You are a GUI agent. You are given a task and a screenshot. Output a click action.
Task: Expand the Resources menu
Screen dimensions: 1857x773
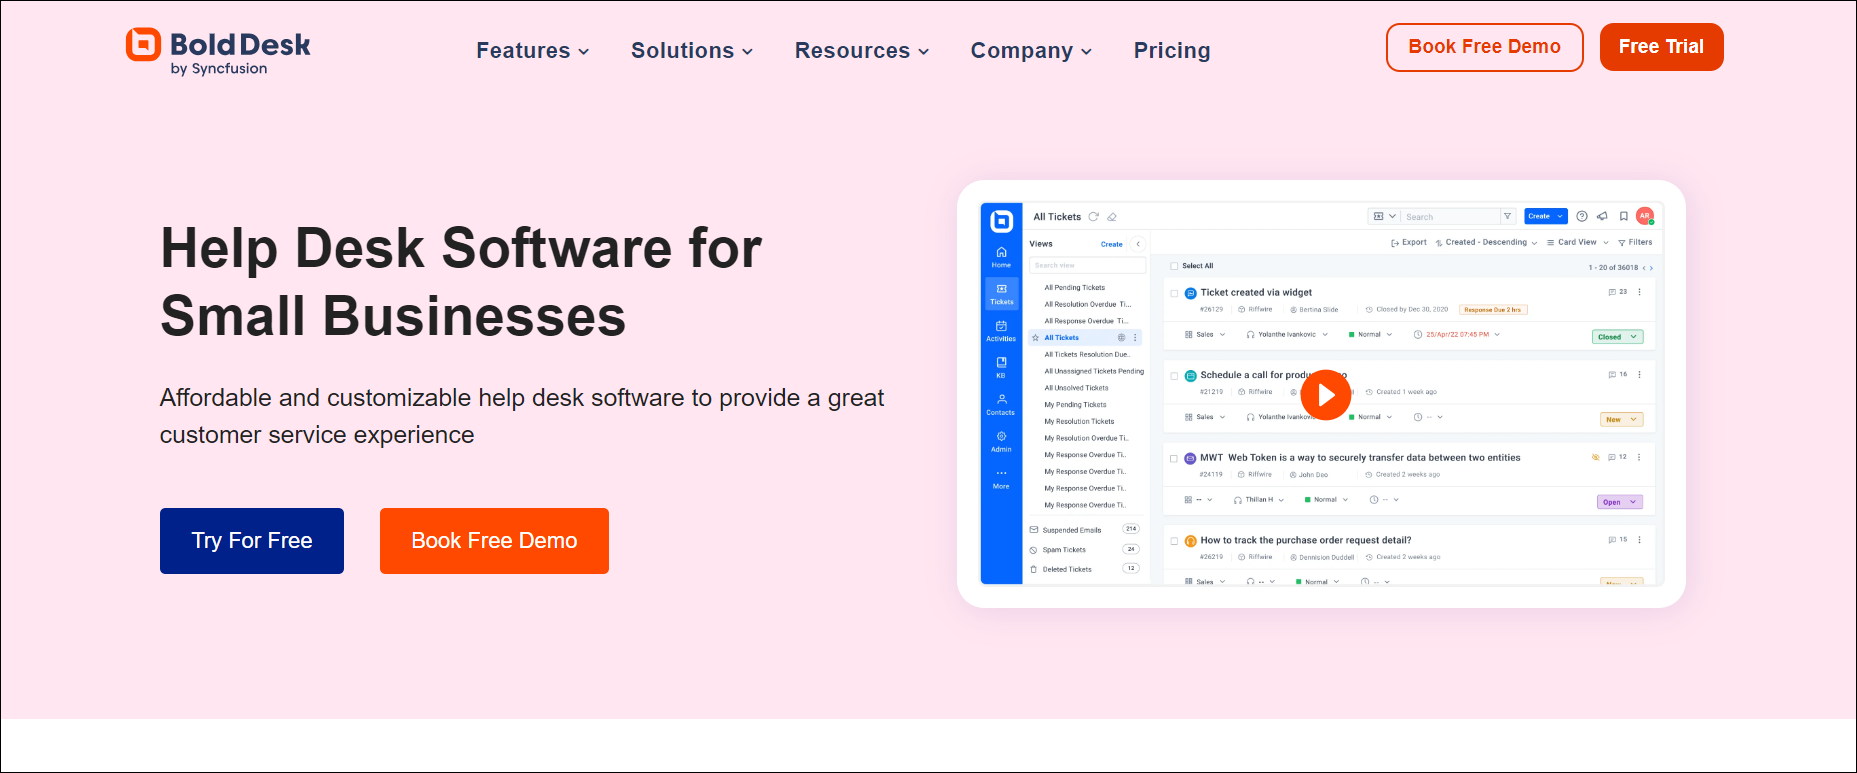[862, 50]
